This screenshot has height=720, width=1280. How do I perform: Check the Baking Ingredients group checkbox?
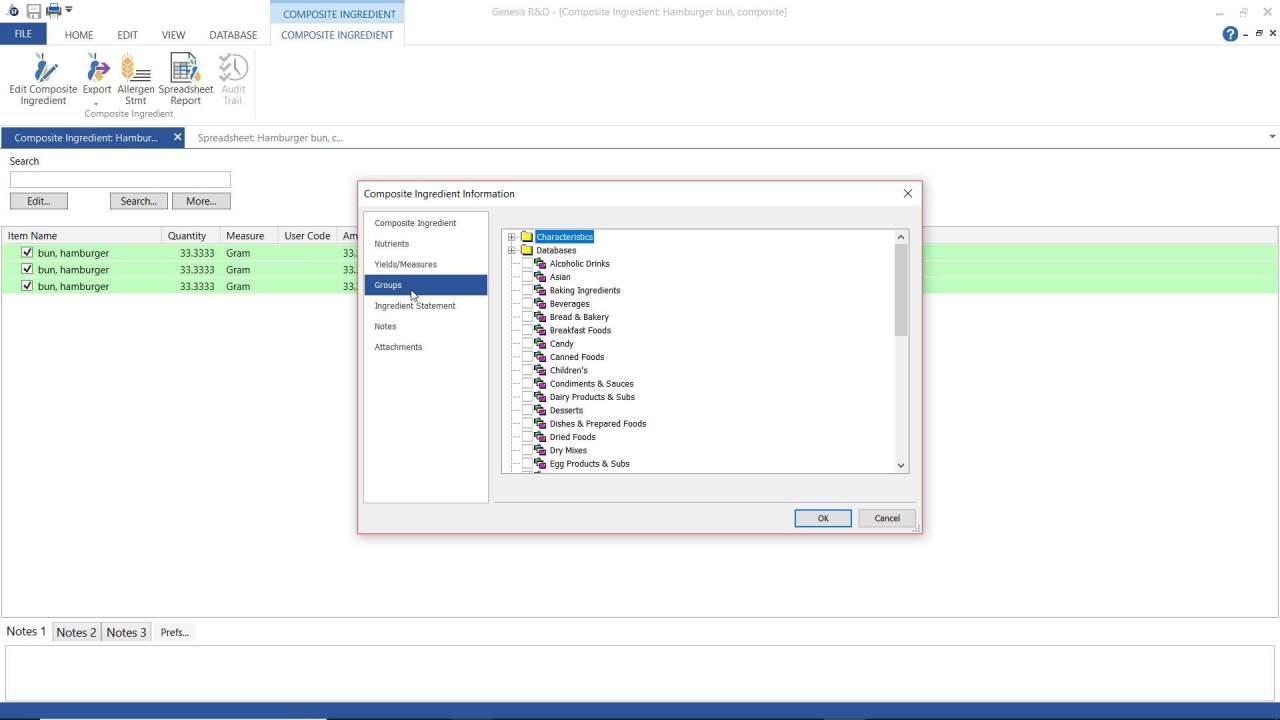click(x=528, y=290)
